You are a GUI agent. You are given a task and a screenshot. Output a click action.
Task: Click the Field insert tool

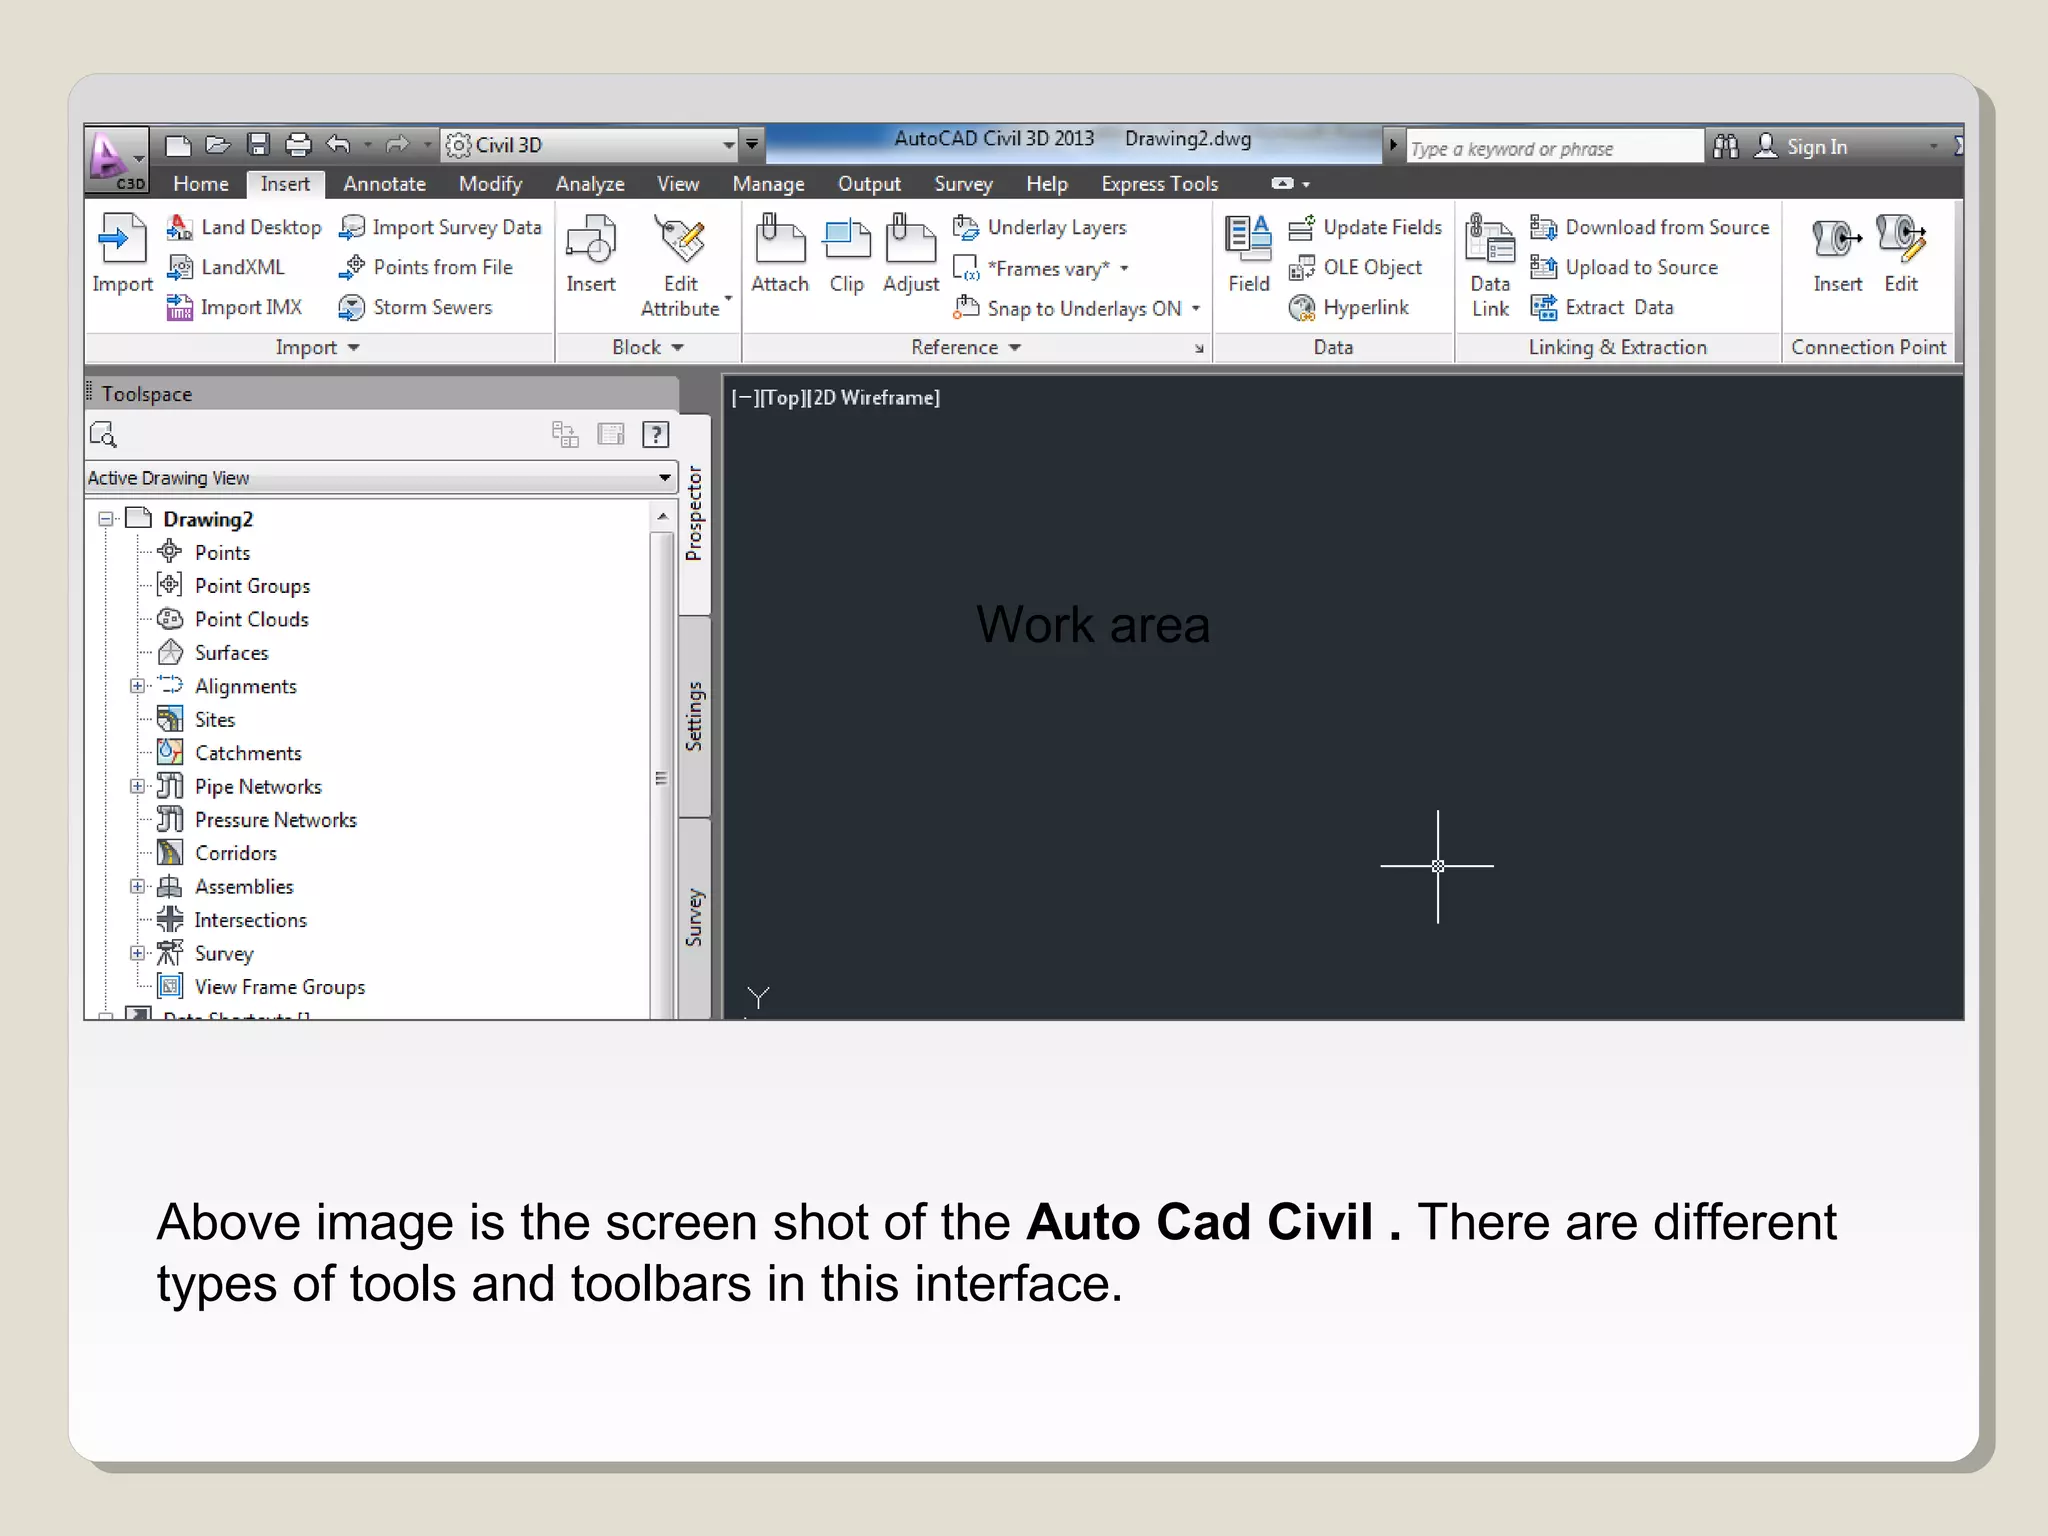(x=1248, y=255)
